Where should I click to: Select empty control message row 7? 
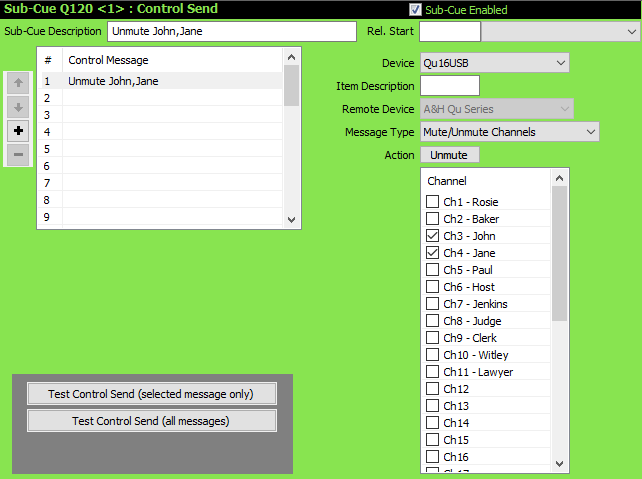pos(162,183)
